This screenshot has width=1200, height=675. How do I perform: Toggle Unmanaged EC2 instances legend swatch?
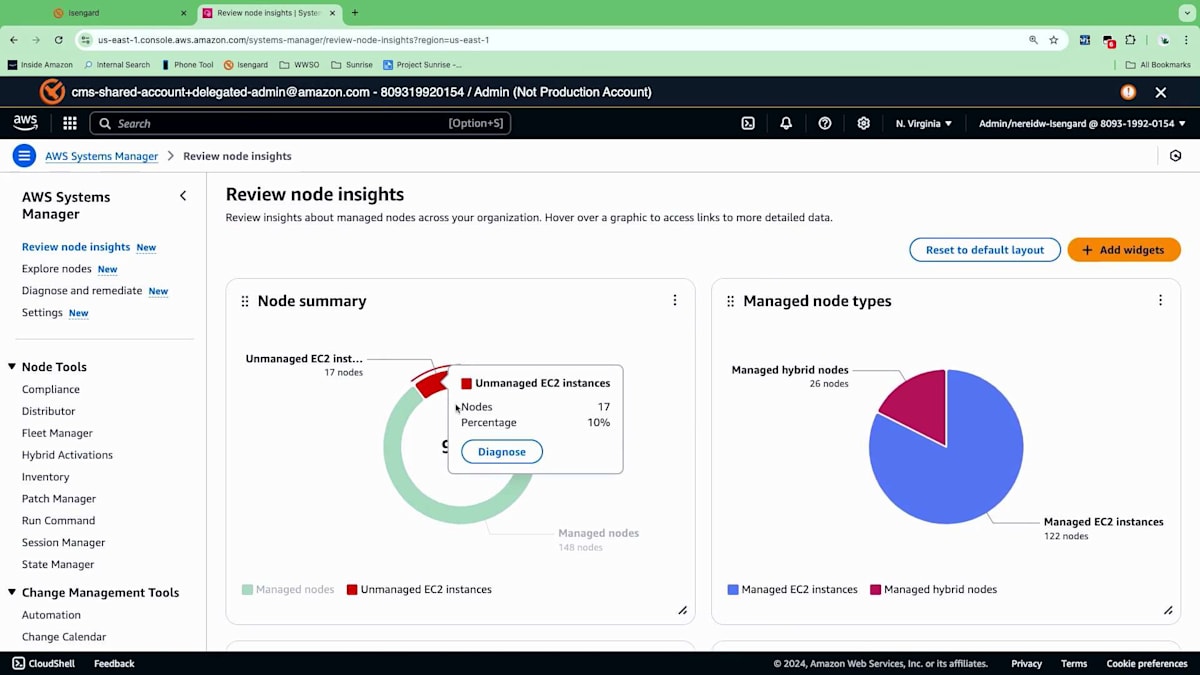[x=352, y=590]
